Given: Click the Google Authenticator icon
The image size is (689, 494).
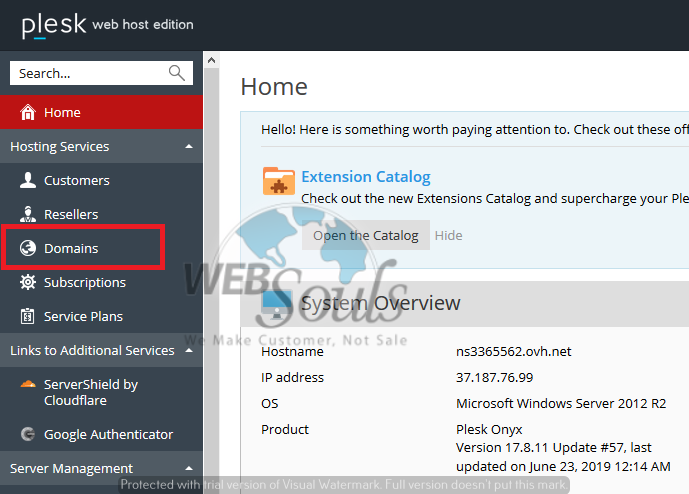Looking at the screenshot, I should click(x=28, y=434).
